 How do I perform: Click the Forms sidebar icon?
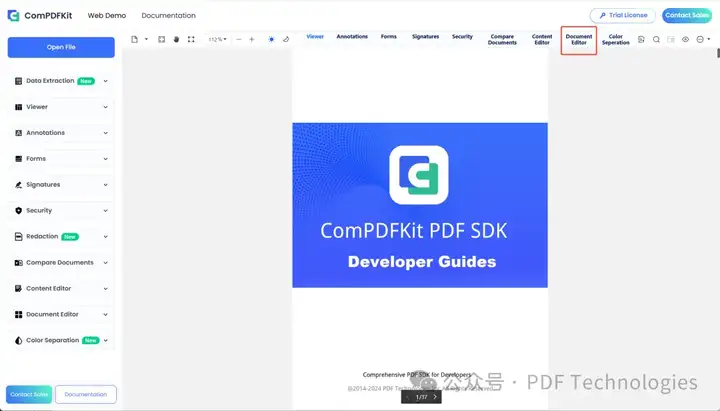(x=18, y=159)
